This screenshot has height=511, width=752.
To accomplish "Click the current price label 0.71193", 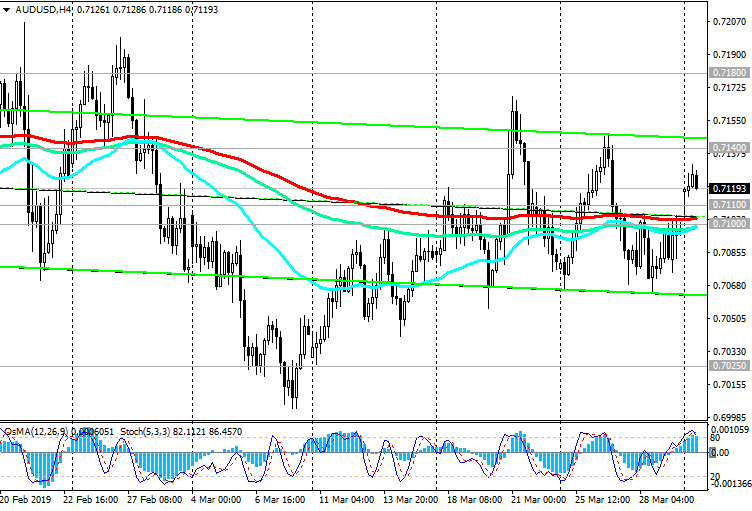I will tap(729, 188).
